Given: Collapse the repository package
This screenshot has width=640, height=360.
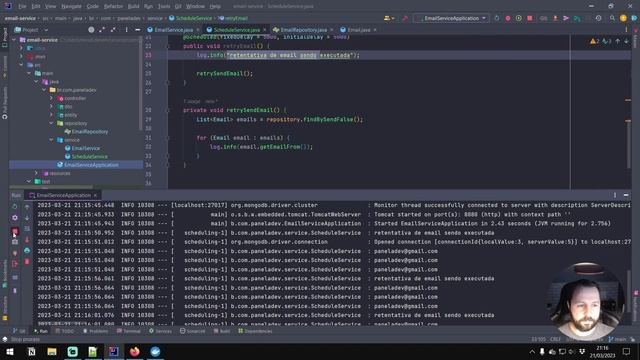Looking at the screenshot, I should click(x=51, y=123).
